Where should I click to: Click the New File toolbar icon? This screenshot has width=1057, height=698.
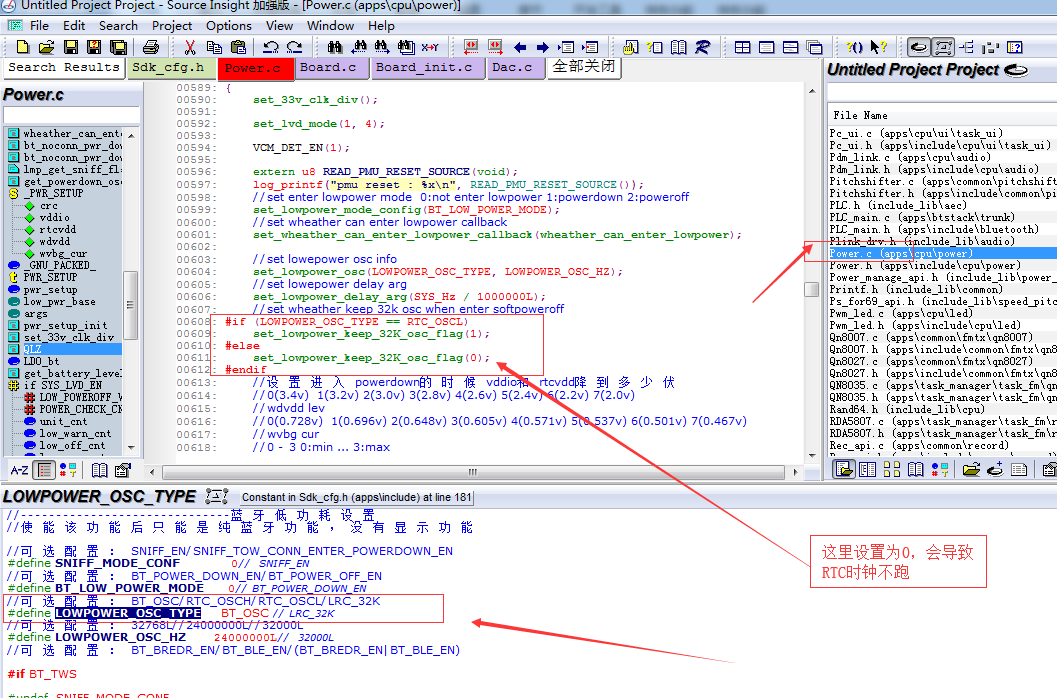22,47
